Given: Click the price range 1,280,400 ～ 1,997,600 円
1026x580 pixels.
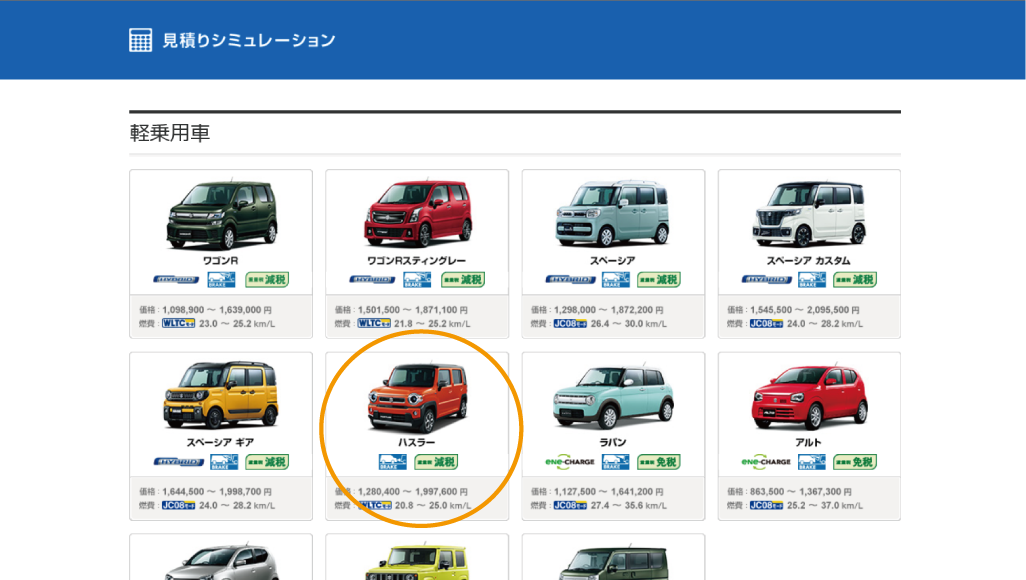Looking at the screenshot, I should [413, 492].
